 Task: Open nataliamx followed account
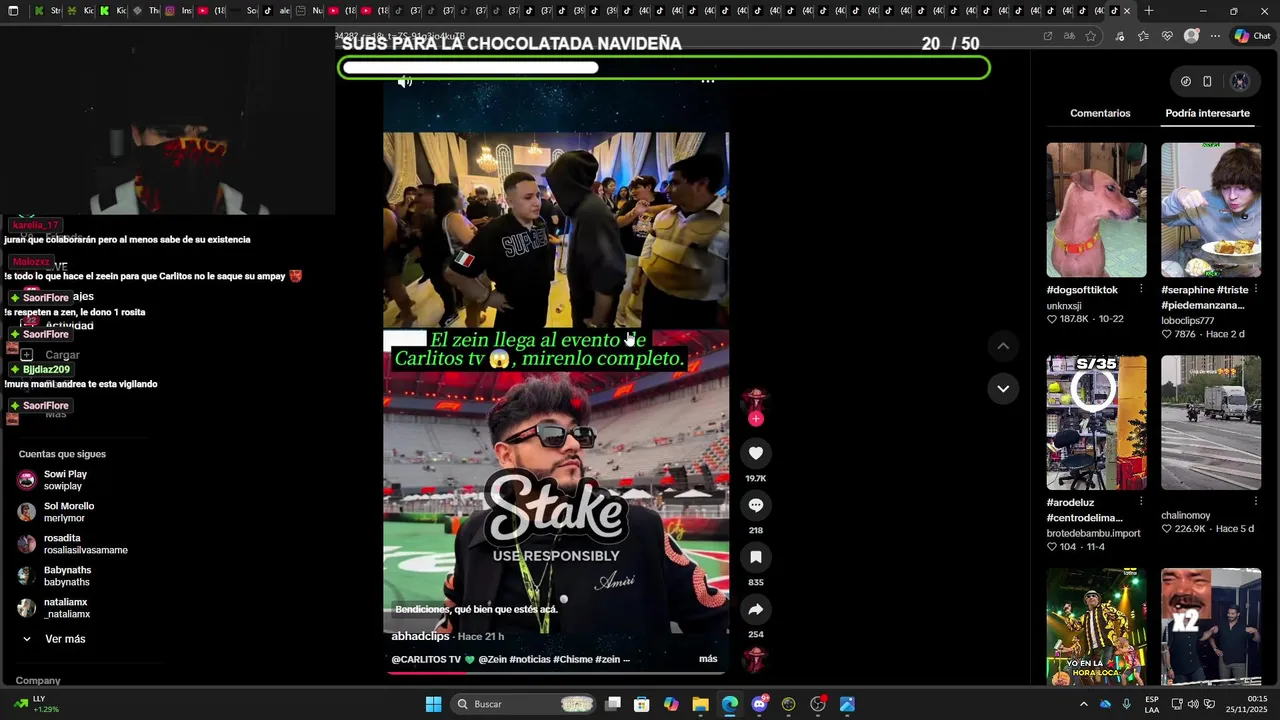pyautogui.click(x=55, y=608)
